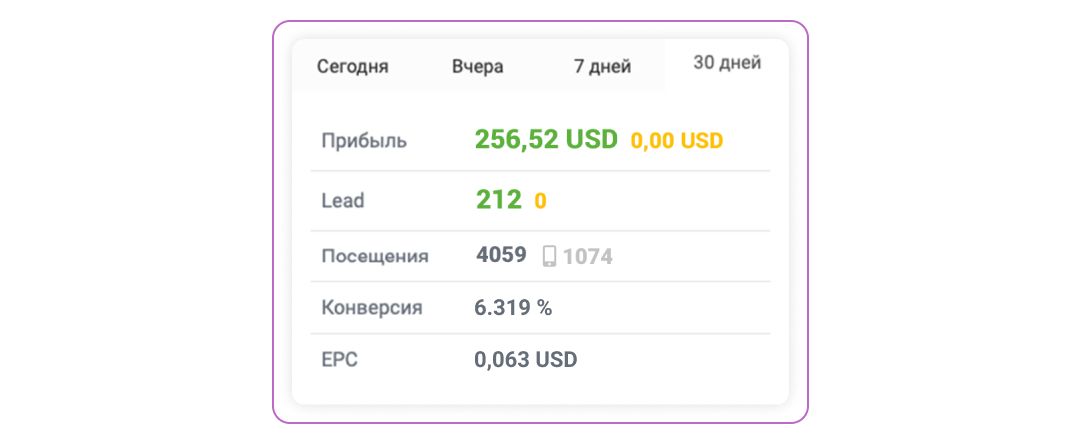Click the yellow 0 lead counter

coord(540,201)
